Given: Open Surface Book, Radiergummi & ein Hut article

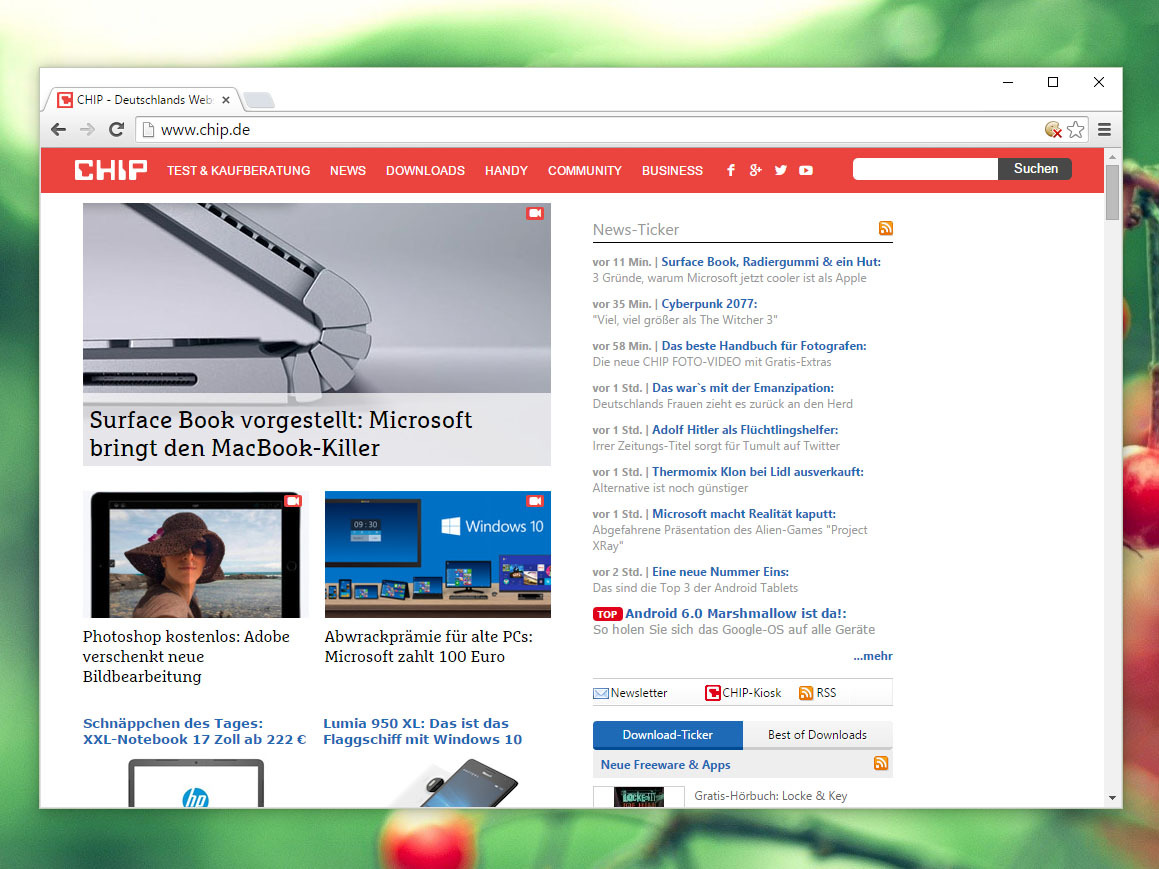Looking at the screenshot, I should tap(771, 262).
